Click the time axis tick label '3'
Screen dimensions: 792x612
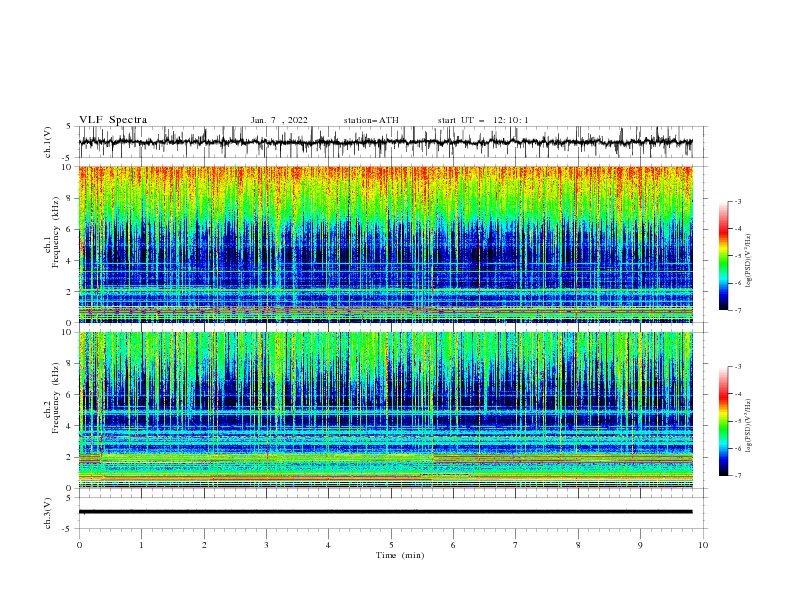pos(266,545)
